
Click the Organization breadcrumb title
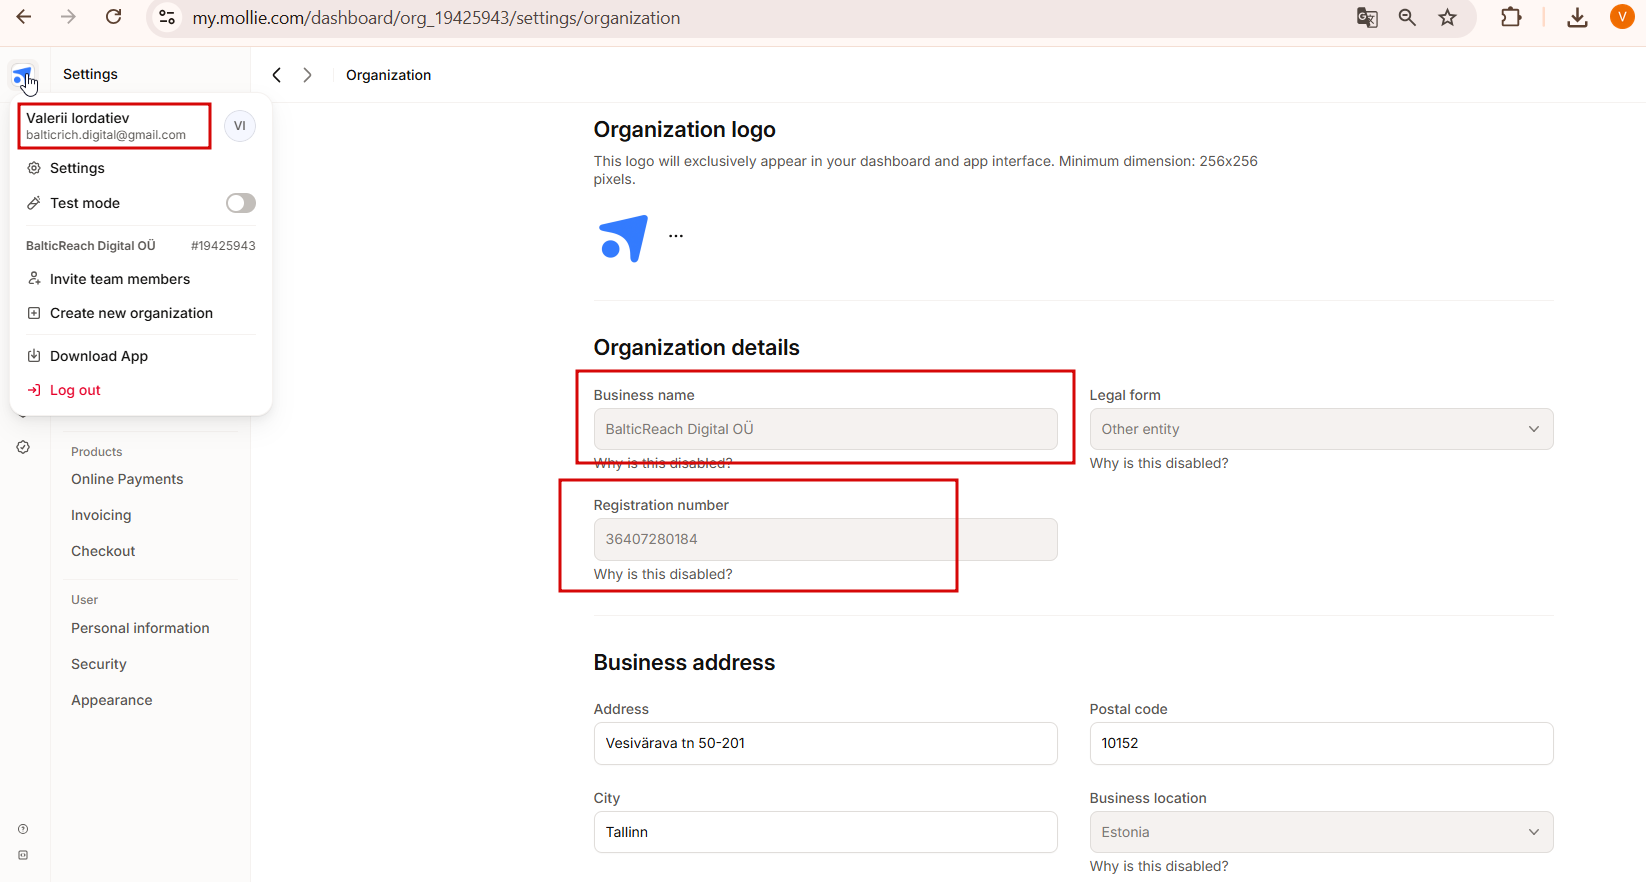coord(388,75)
